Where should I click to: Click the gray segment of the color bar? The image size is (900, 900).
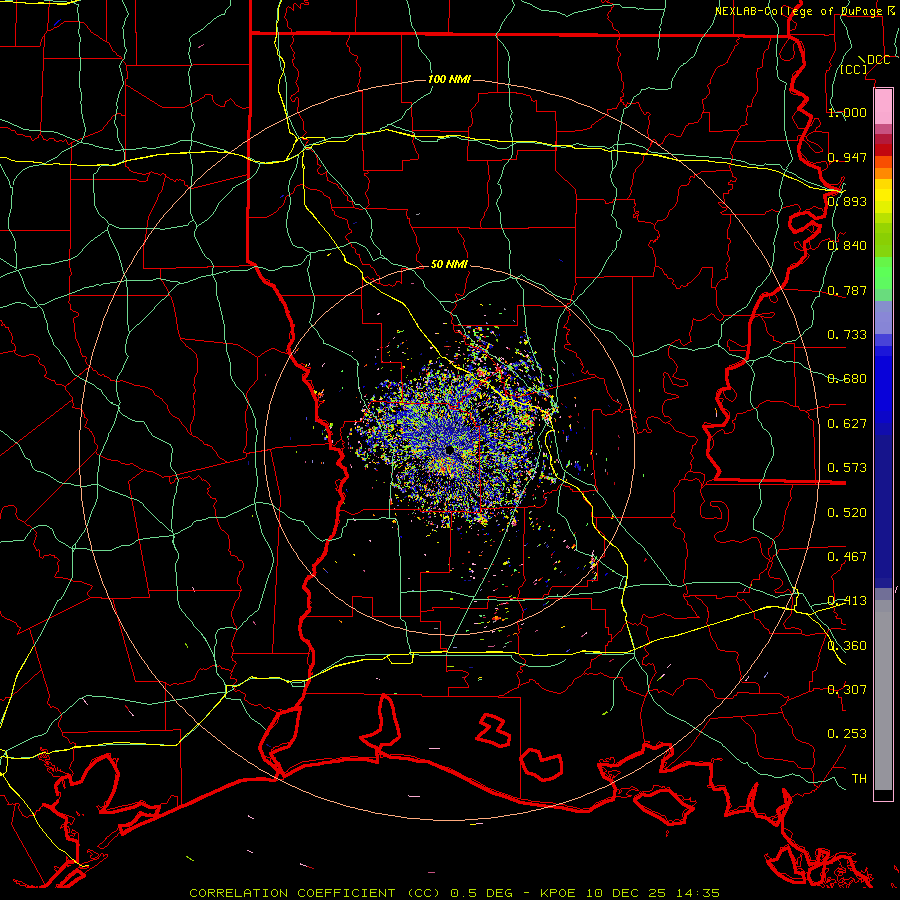[883, 695]
